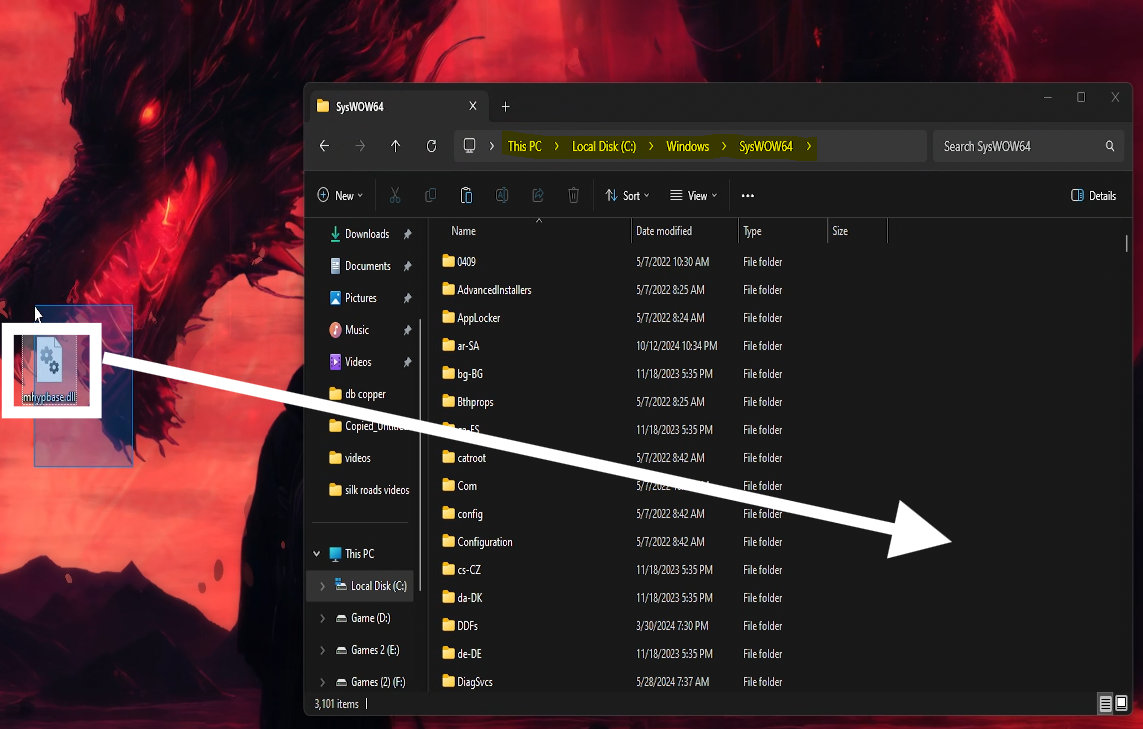Viewport: 1143px width, 729px height.
Task: Toggle the Details pane open
Action: point(1093,195)
